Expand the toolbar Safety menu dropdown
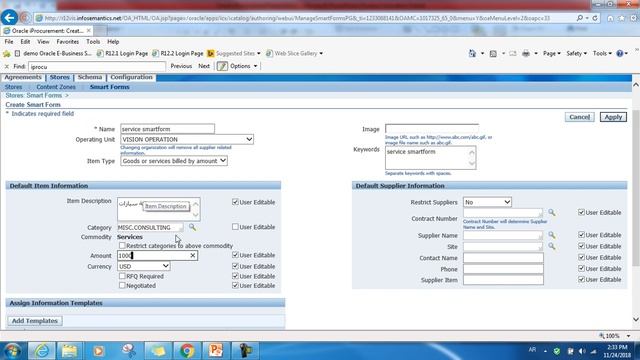 pos(576,53)
